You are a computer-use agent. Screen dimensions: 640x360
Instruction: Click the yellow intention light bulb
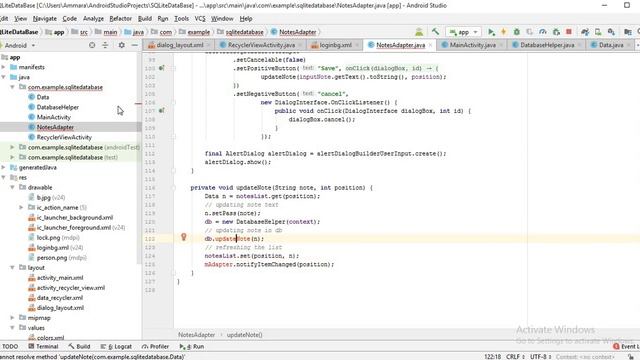pyautogui.click(x=184, y=237)
